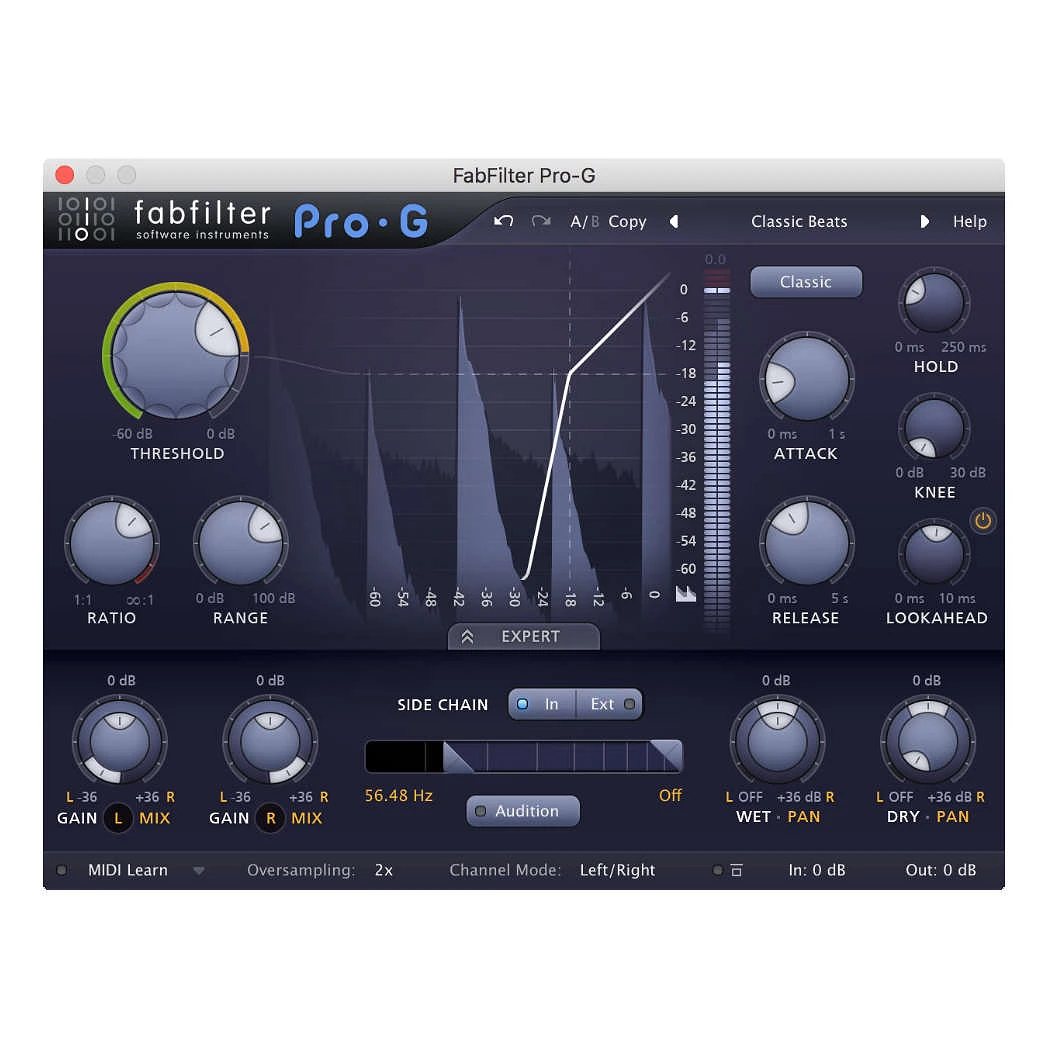Click the Lookahead knob

[x=934, y=554]
